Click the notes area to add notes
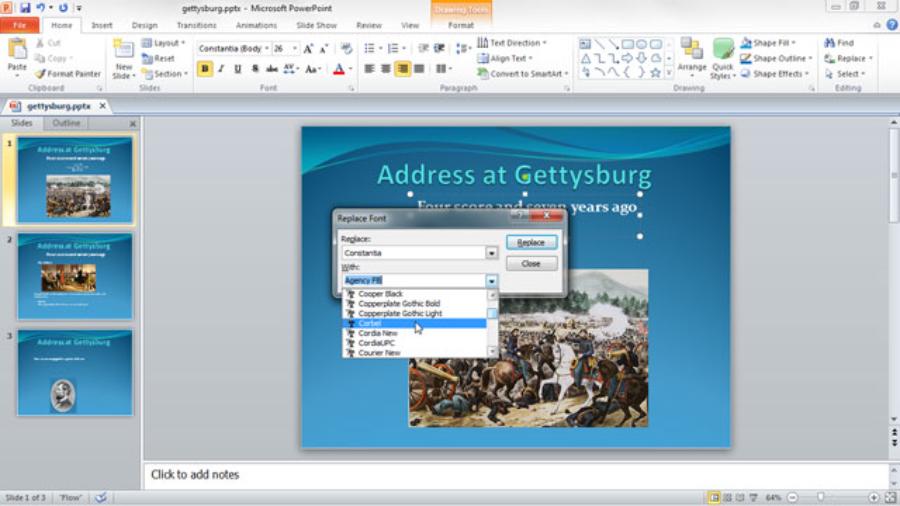900x506 pixels. (515, 475)
